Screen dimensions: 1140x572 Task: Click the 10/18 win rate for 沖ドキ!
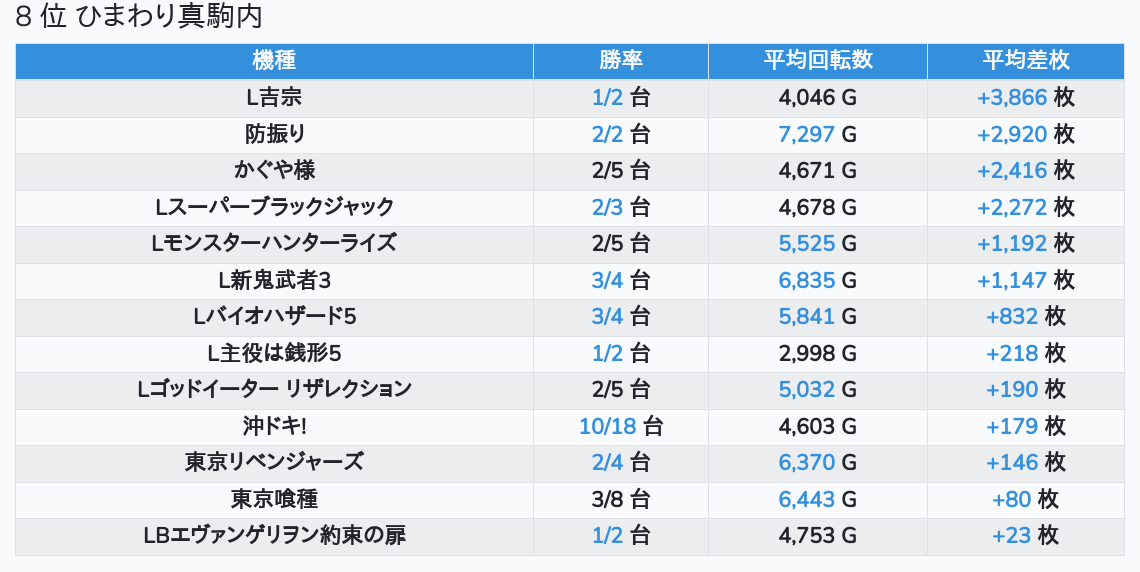(x=607, y=426)
